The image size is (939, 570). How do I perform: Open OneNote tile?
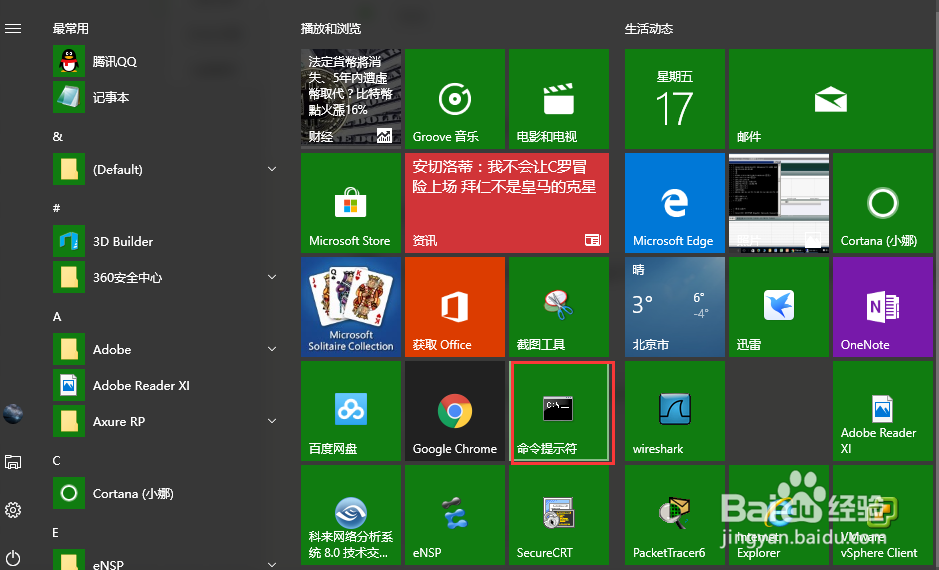tap(883, 307)
